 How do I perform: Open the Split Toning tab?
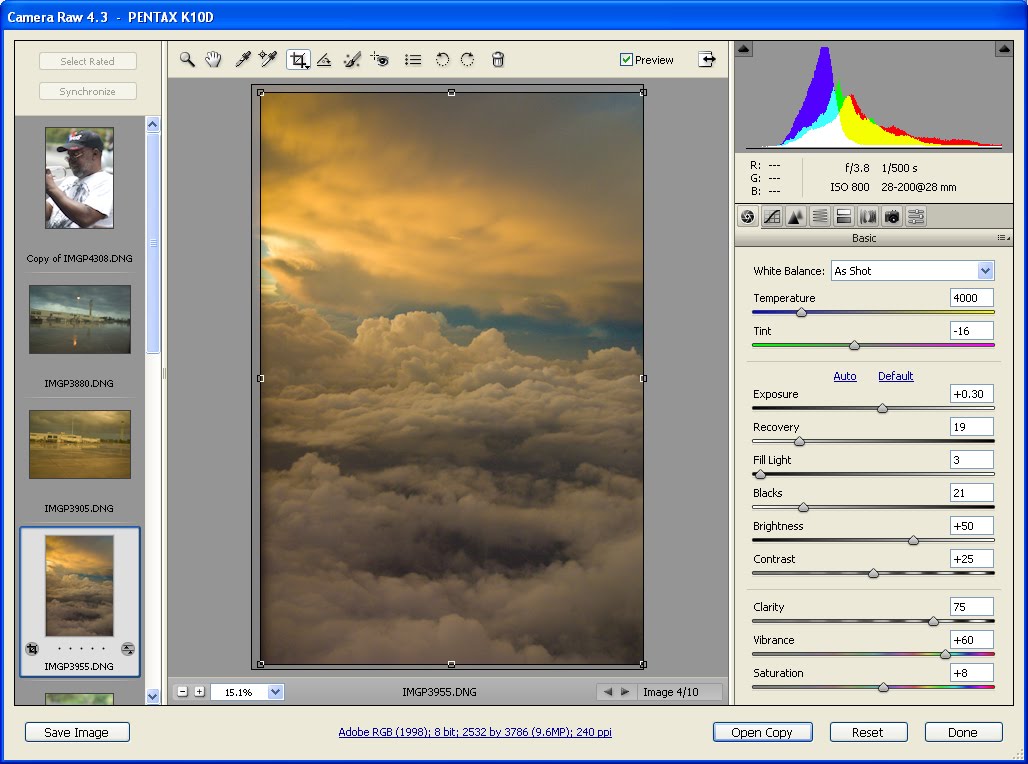coord(844,216)
